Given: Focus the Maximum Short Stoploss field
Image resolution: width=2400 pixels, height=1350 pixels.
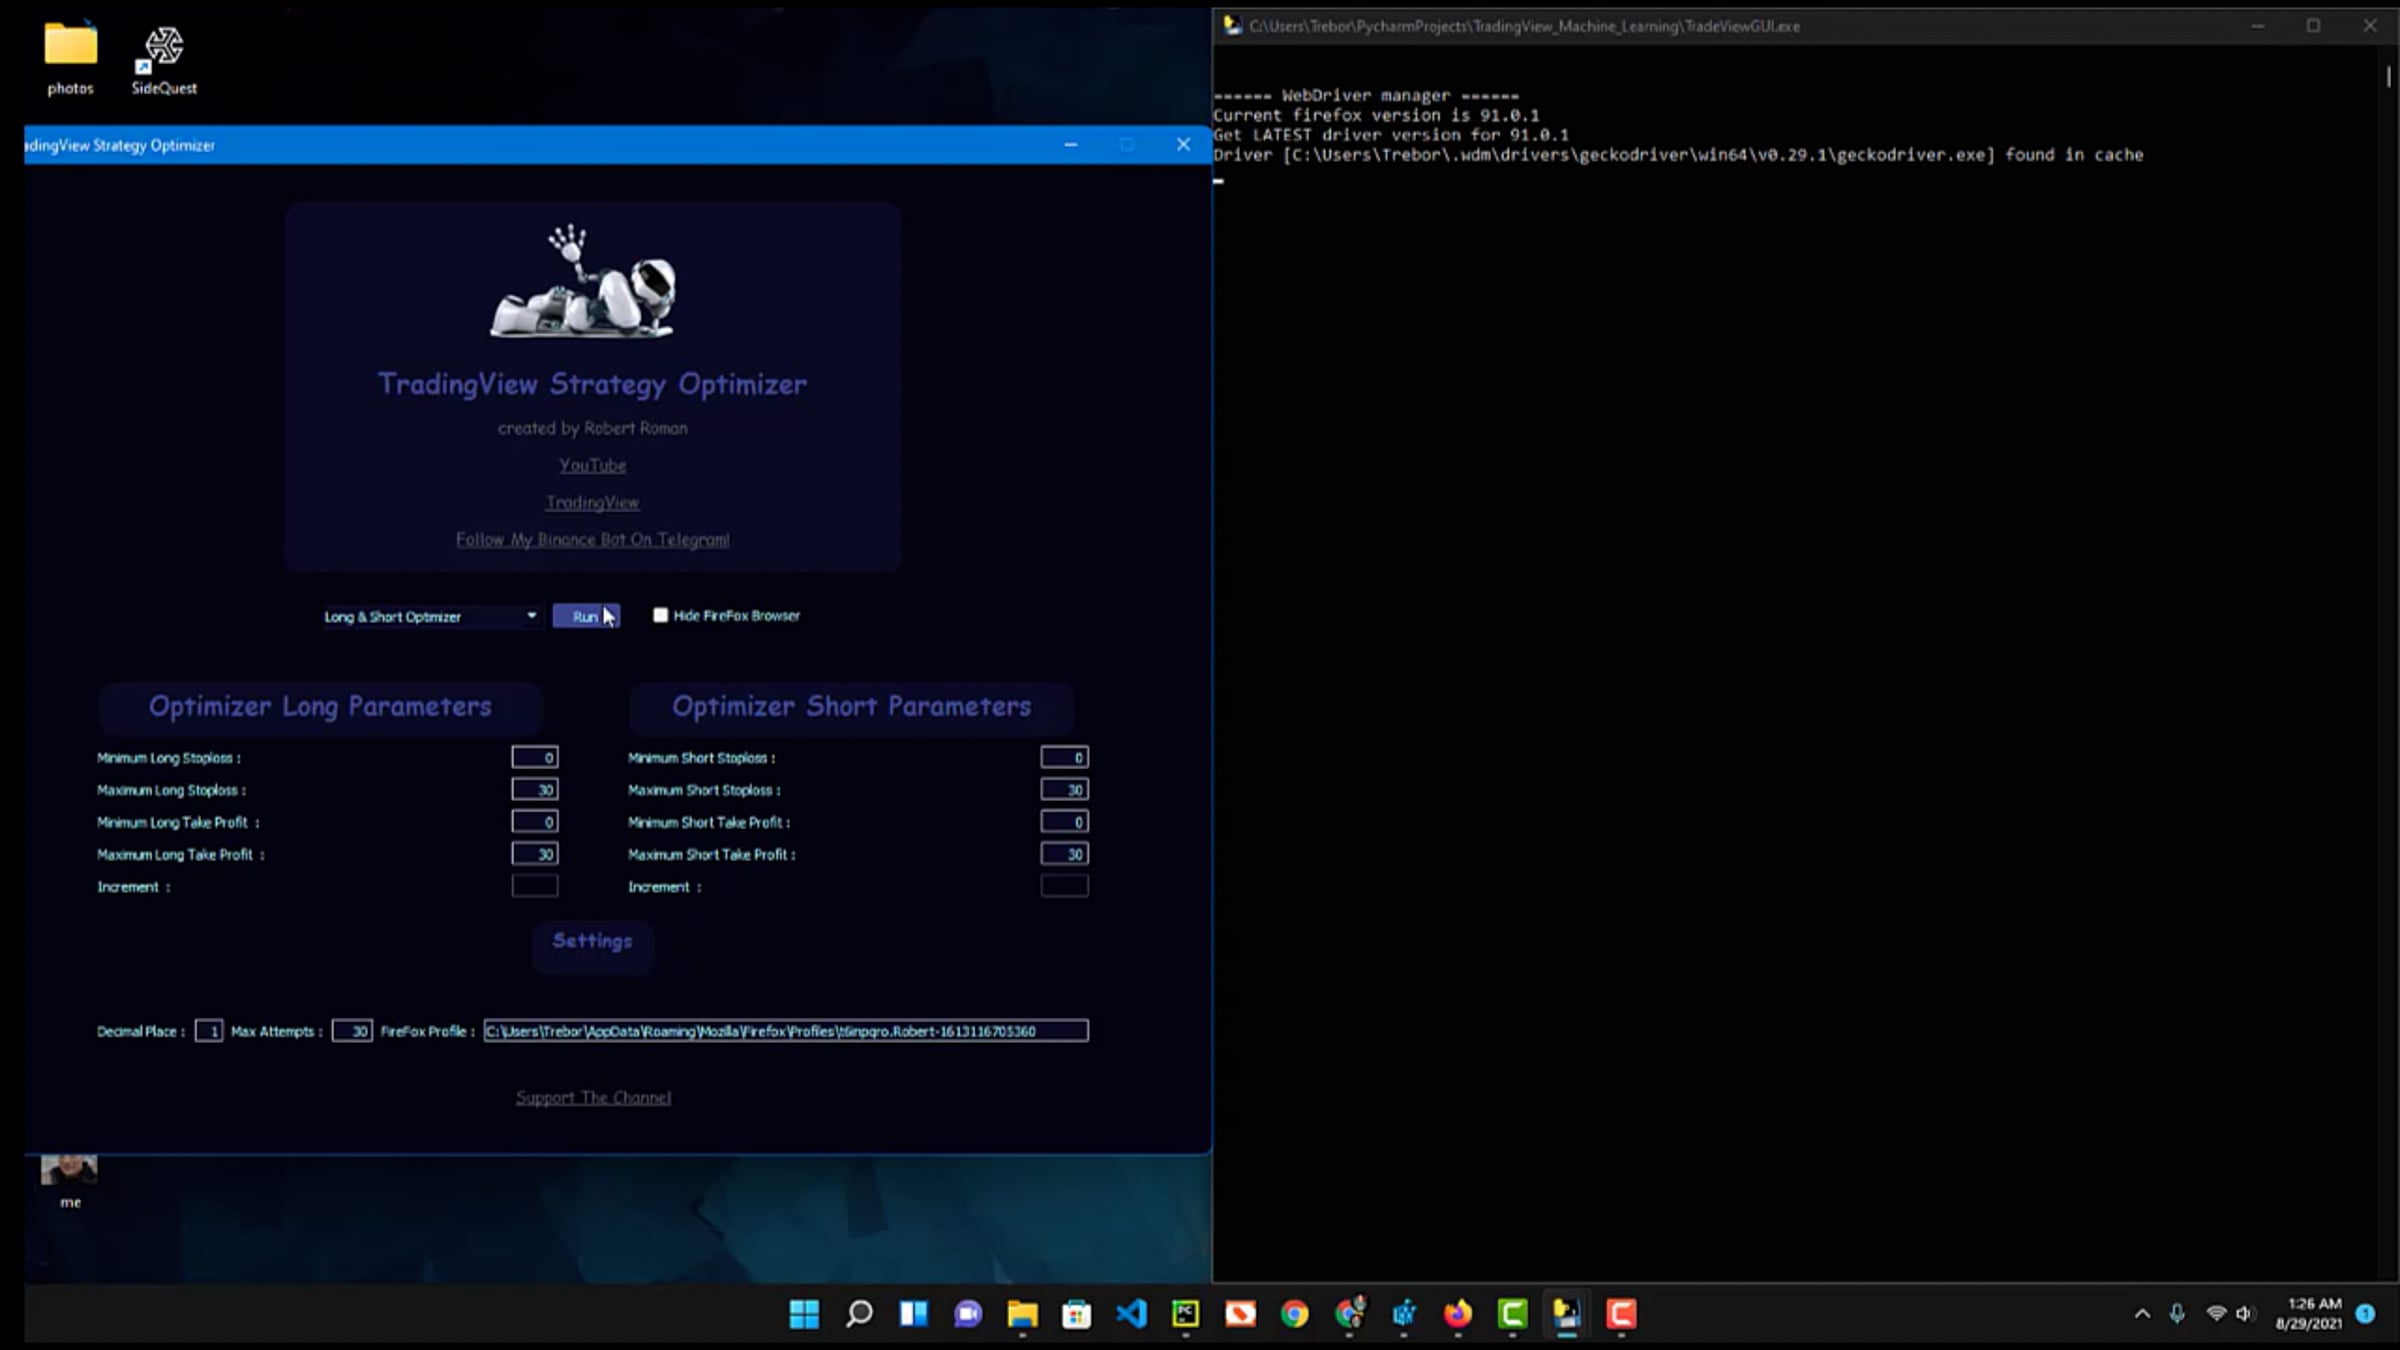Looking at the screenshot, I should (x=1064, y=789).
